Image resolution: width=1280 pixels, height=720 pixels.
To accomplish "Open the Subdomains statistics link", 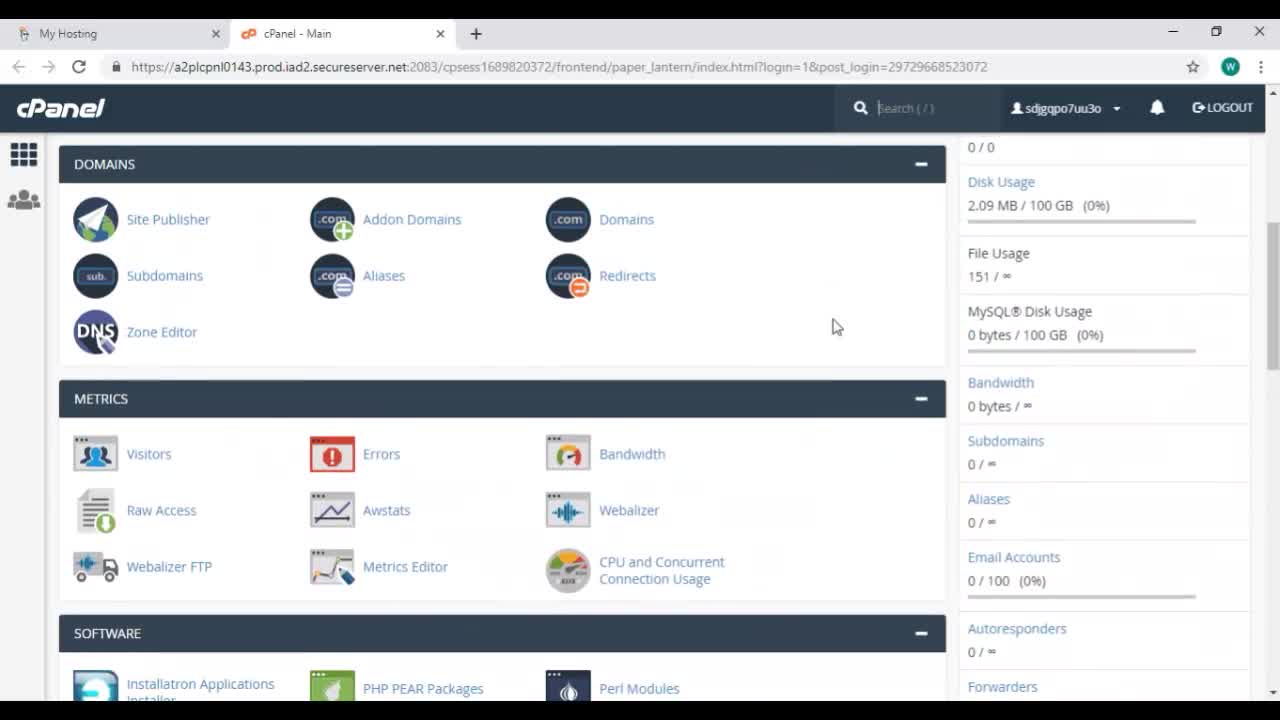I will (x=1006, y=441).
